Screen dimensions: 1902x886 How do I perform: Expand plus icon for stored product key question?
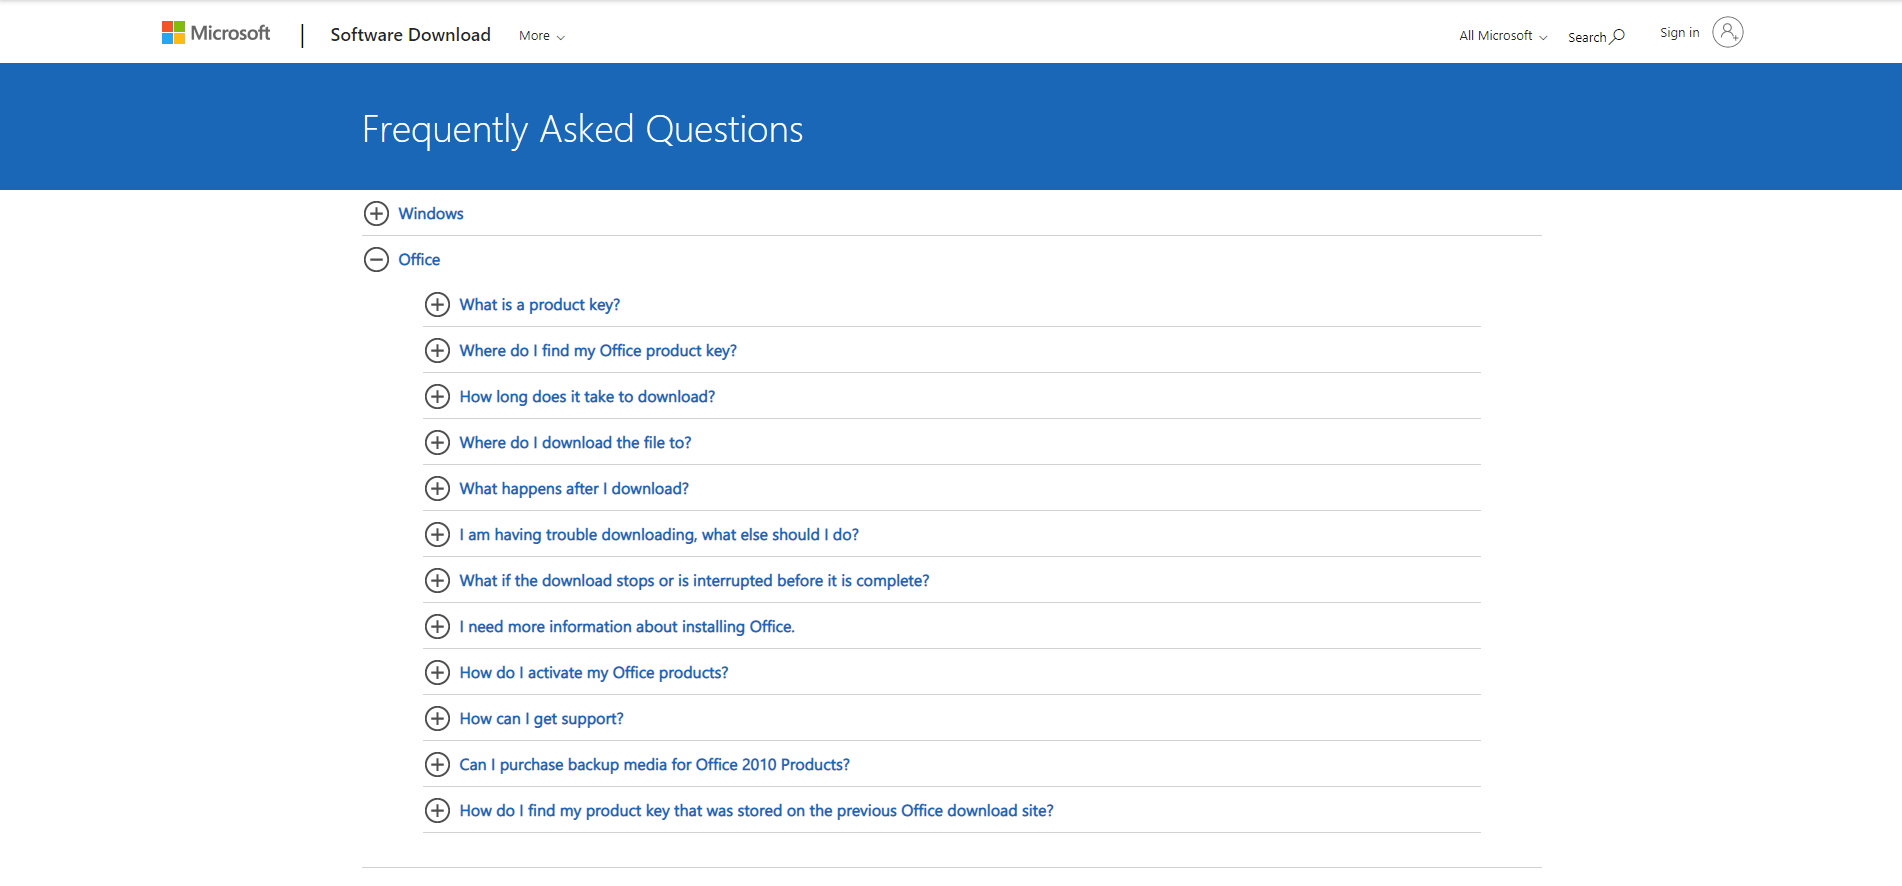click(437, 811)
